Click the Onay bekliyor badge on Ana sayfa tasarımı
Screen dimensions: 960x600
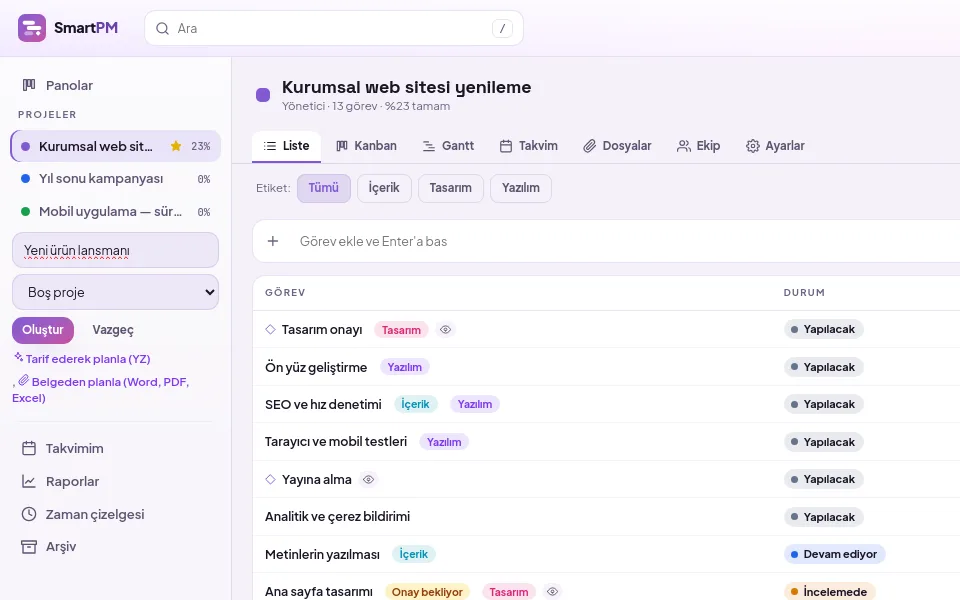point(427,592)
